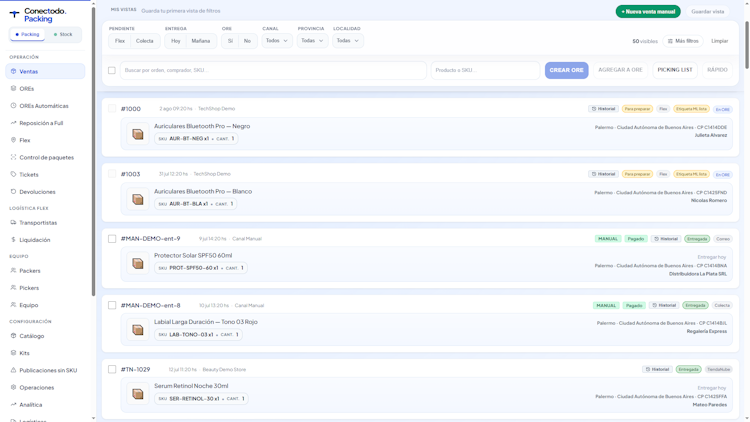This screenshot has width=750, height=422.
Task: Open Historial for order #1000
Action: click(603, 109)
